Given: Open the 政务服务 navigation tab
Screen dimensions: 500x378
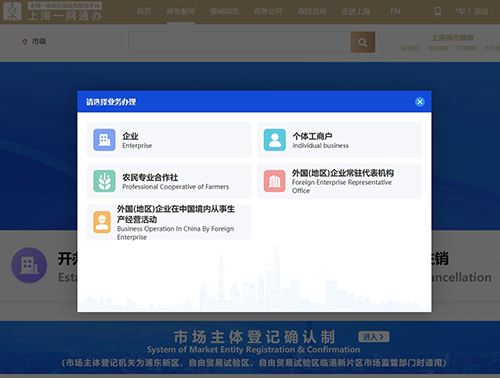Looking at the screenshot, I should (x=181, y=12).
